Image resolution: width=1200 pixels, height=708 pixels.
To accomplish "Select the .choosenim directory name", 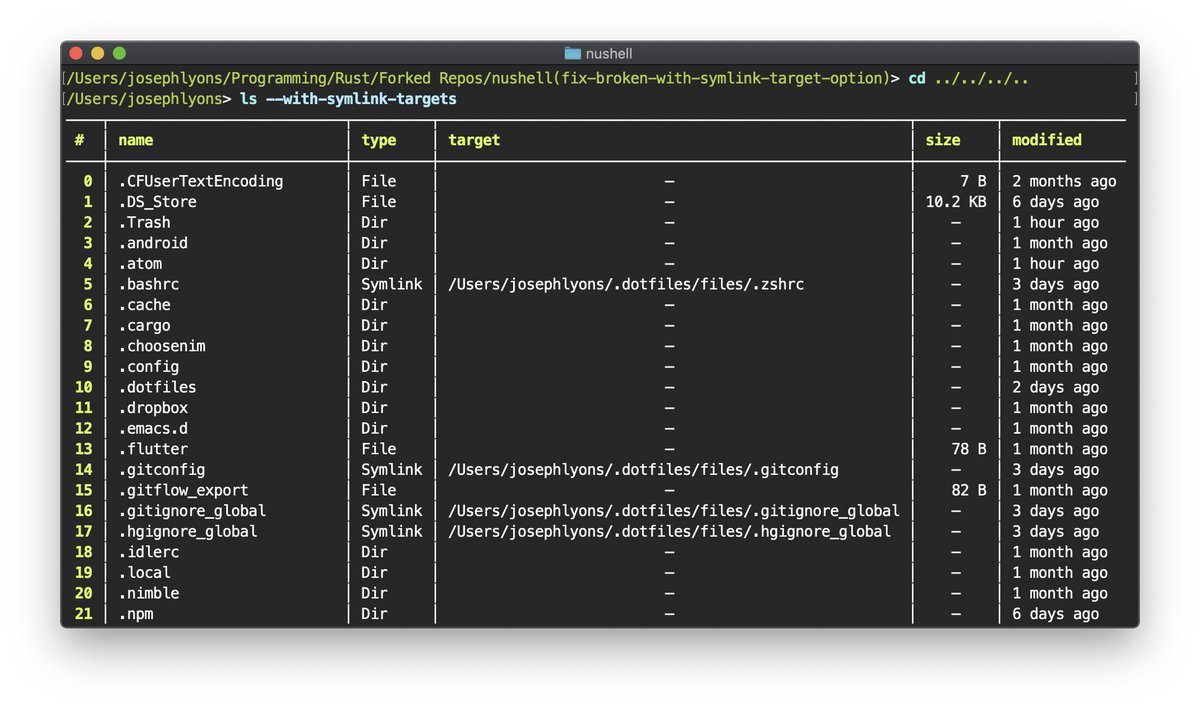I will tap(162, 346).
